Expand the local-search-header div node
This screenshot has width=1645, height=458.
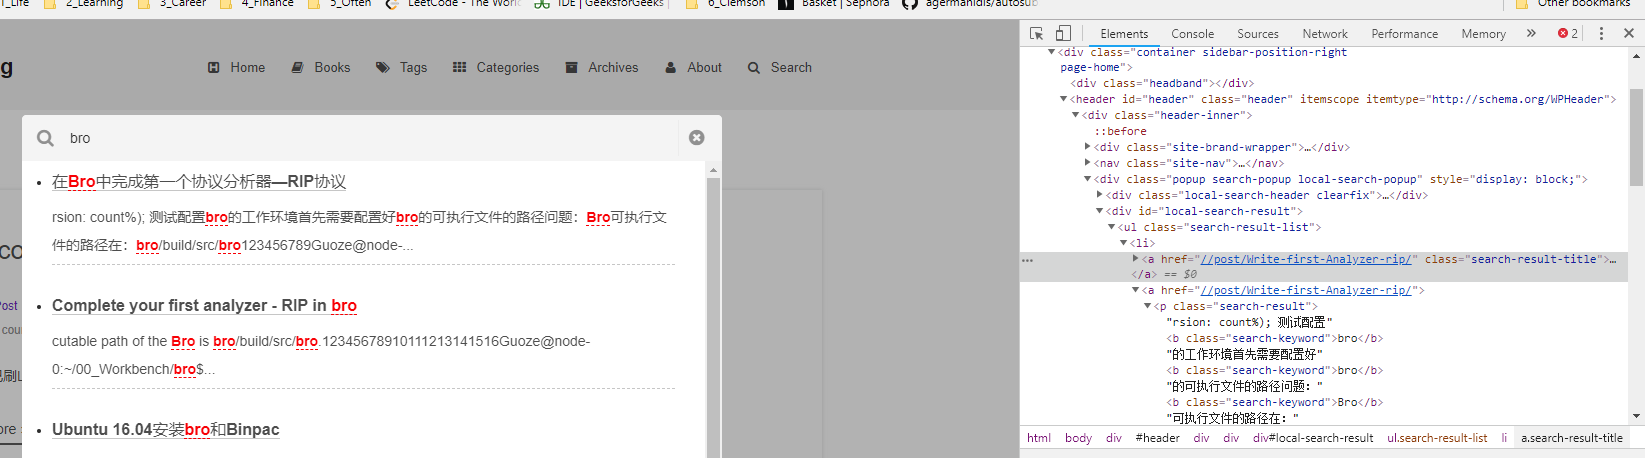(1100, 195)
